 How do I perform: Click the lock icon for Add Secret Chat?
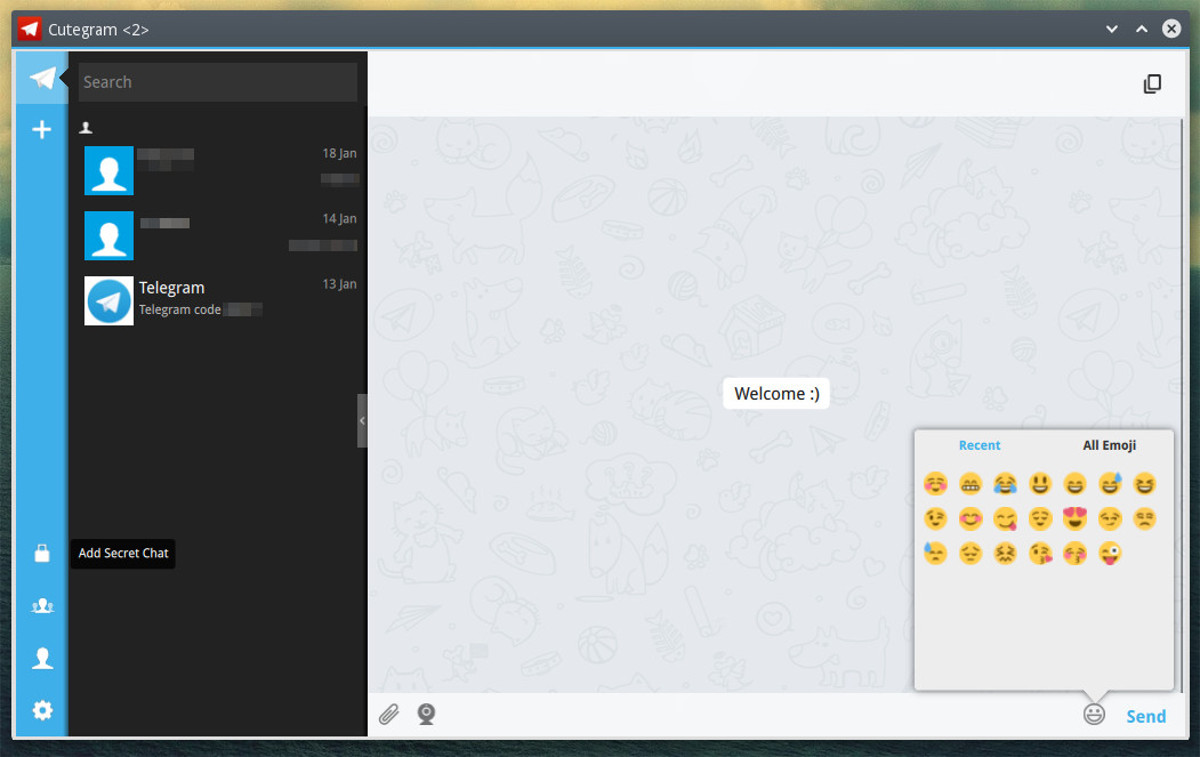(42, 553)
